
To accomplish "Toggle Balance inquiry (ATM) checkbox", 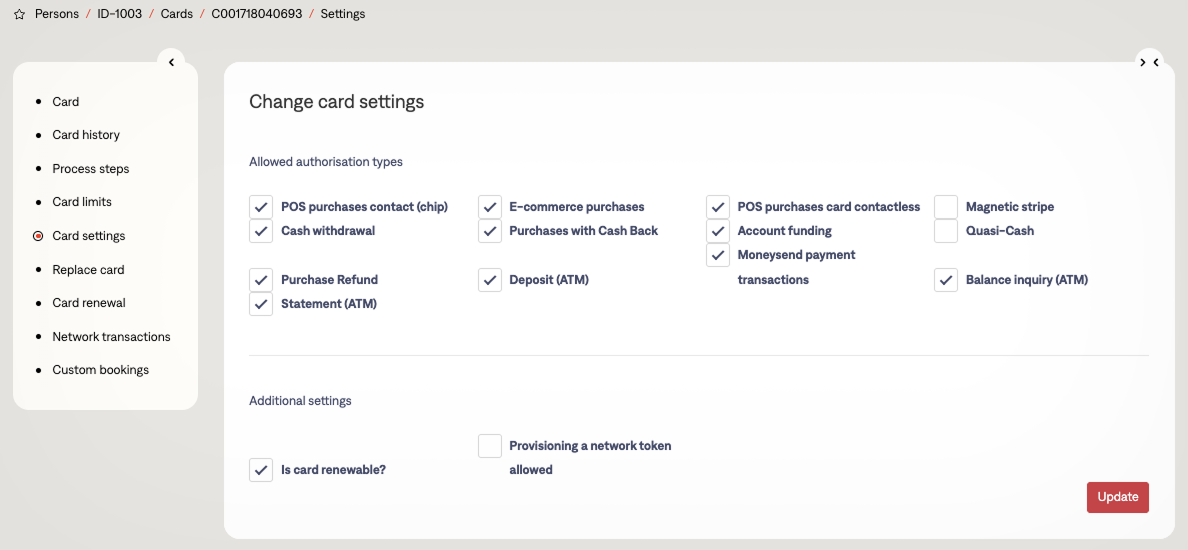I will click(946, 280).
